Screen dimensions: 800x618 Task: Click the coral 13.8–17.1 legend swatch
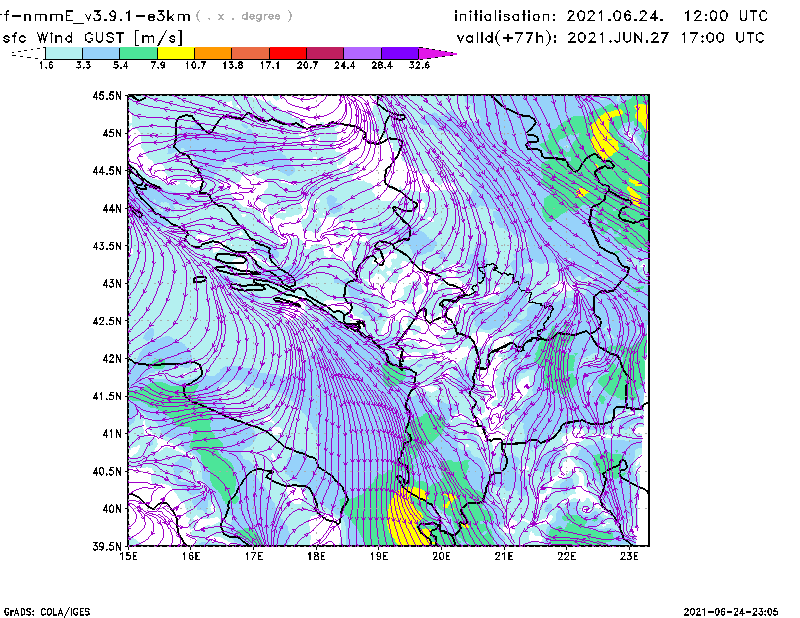251,53
